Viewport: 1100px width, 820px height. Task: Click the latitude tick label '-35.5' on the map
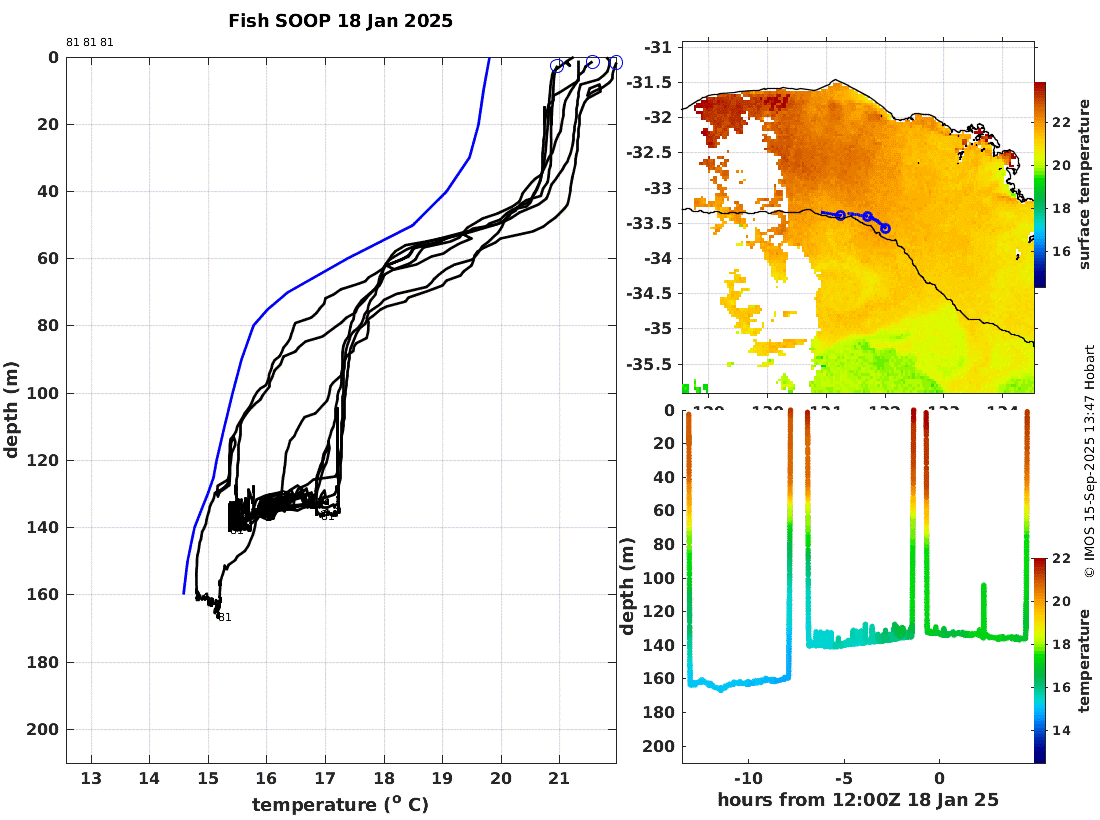(648, 364)
